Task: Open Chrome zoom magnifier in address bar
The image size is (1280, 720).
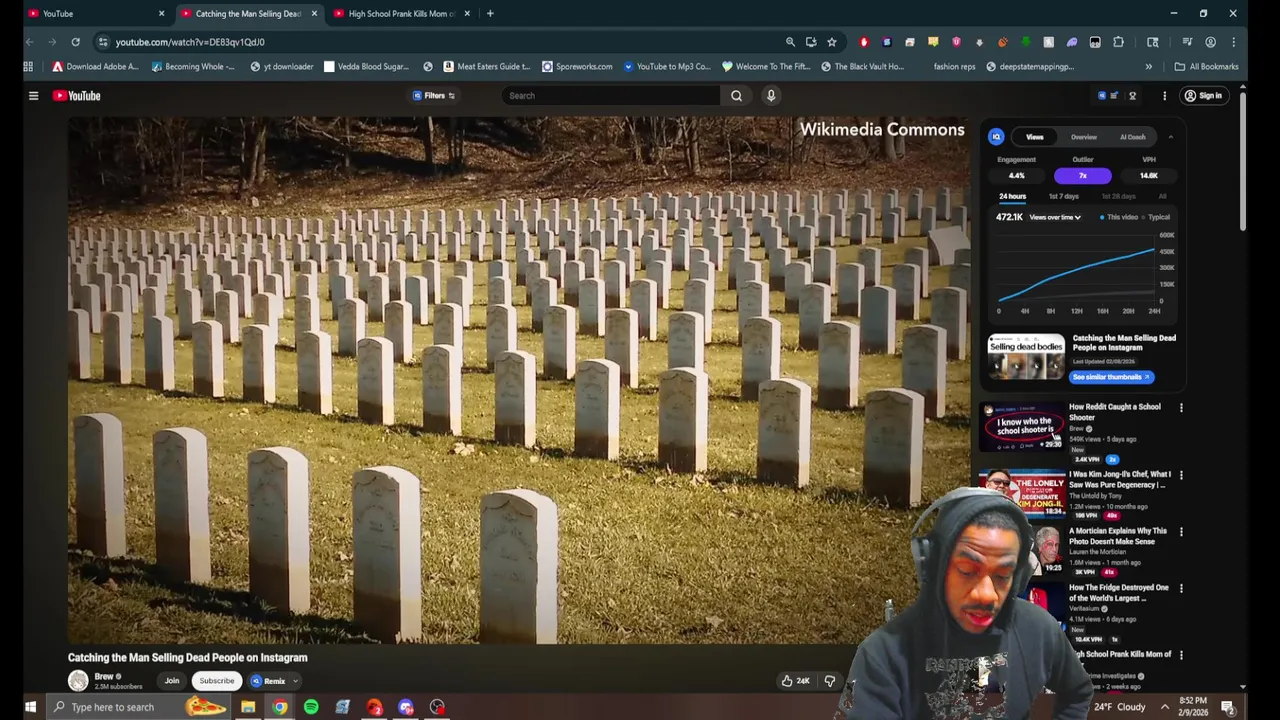Action: [x=790, y=42]
